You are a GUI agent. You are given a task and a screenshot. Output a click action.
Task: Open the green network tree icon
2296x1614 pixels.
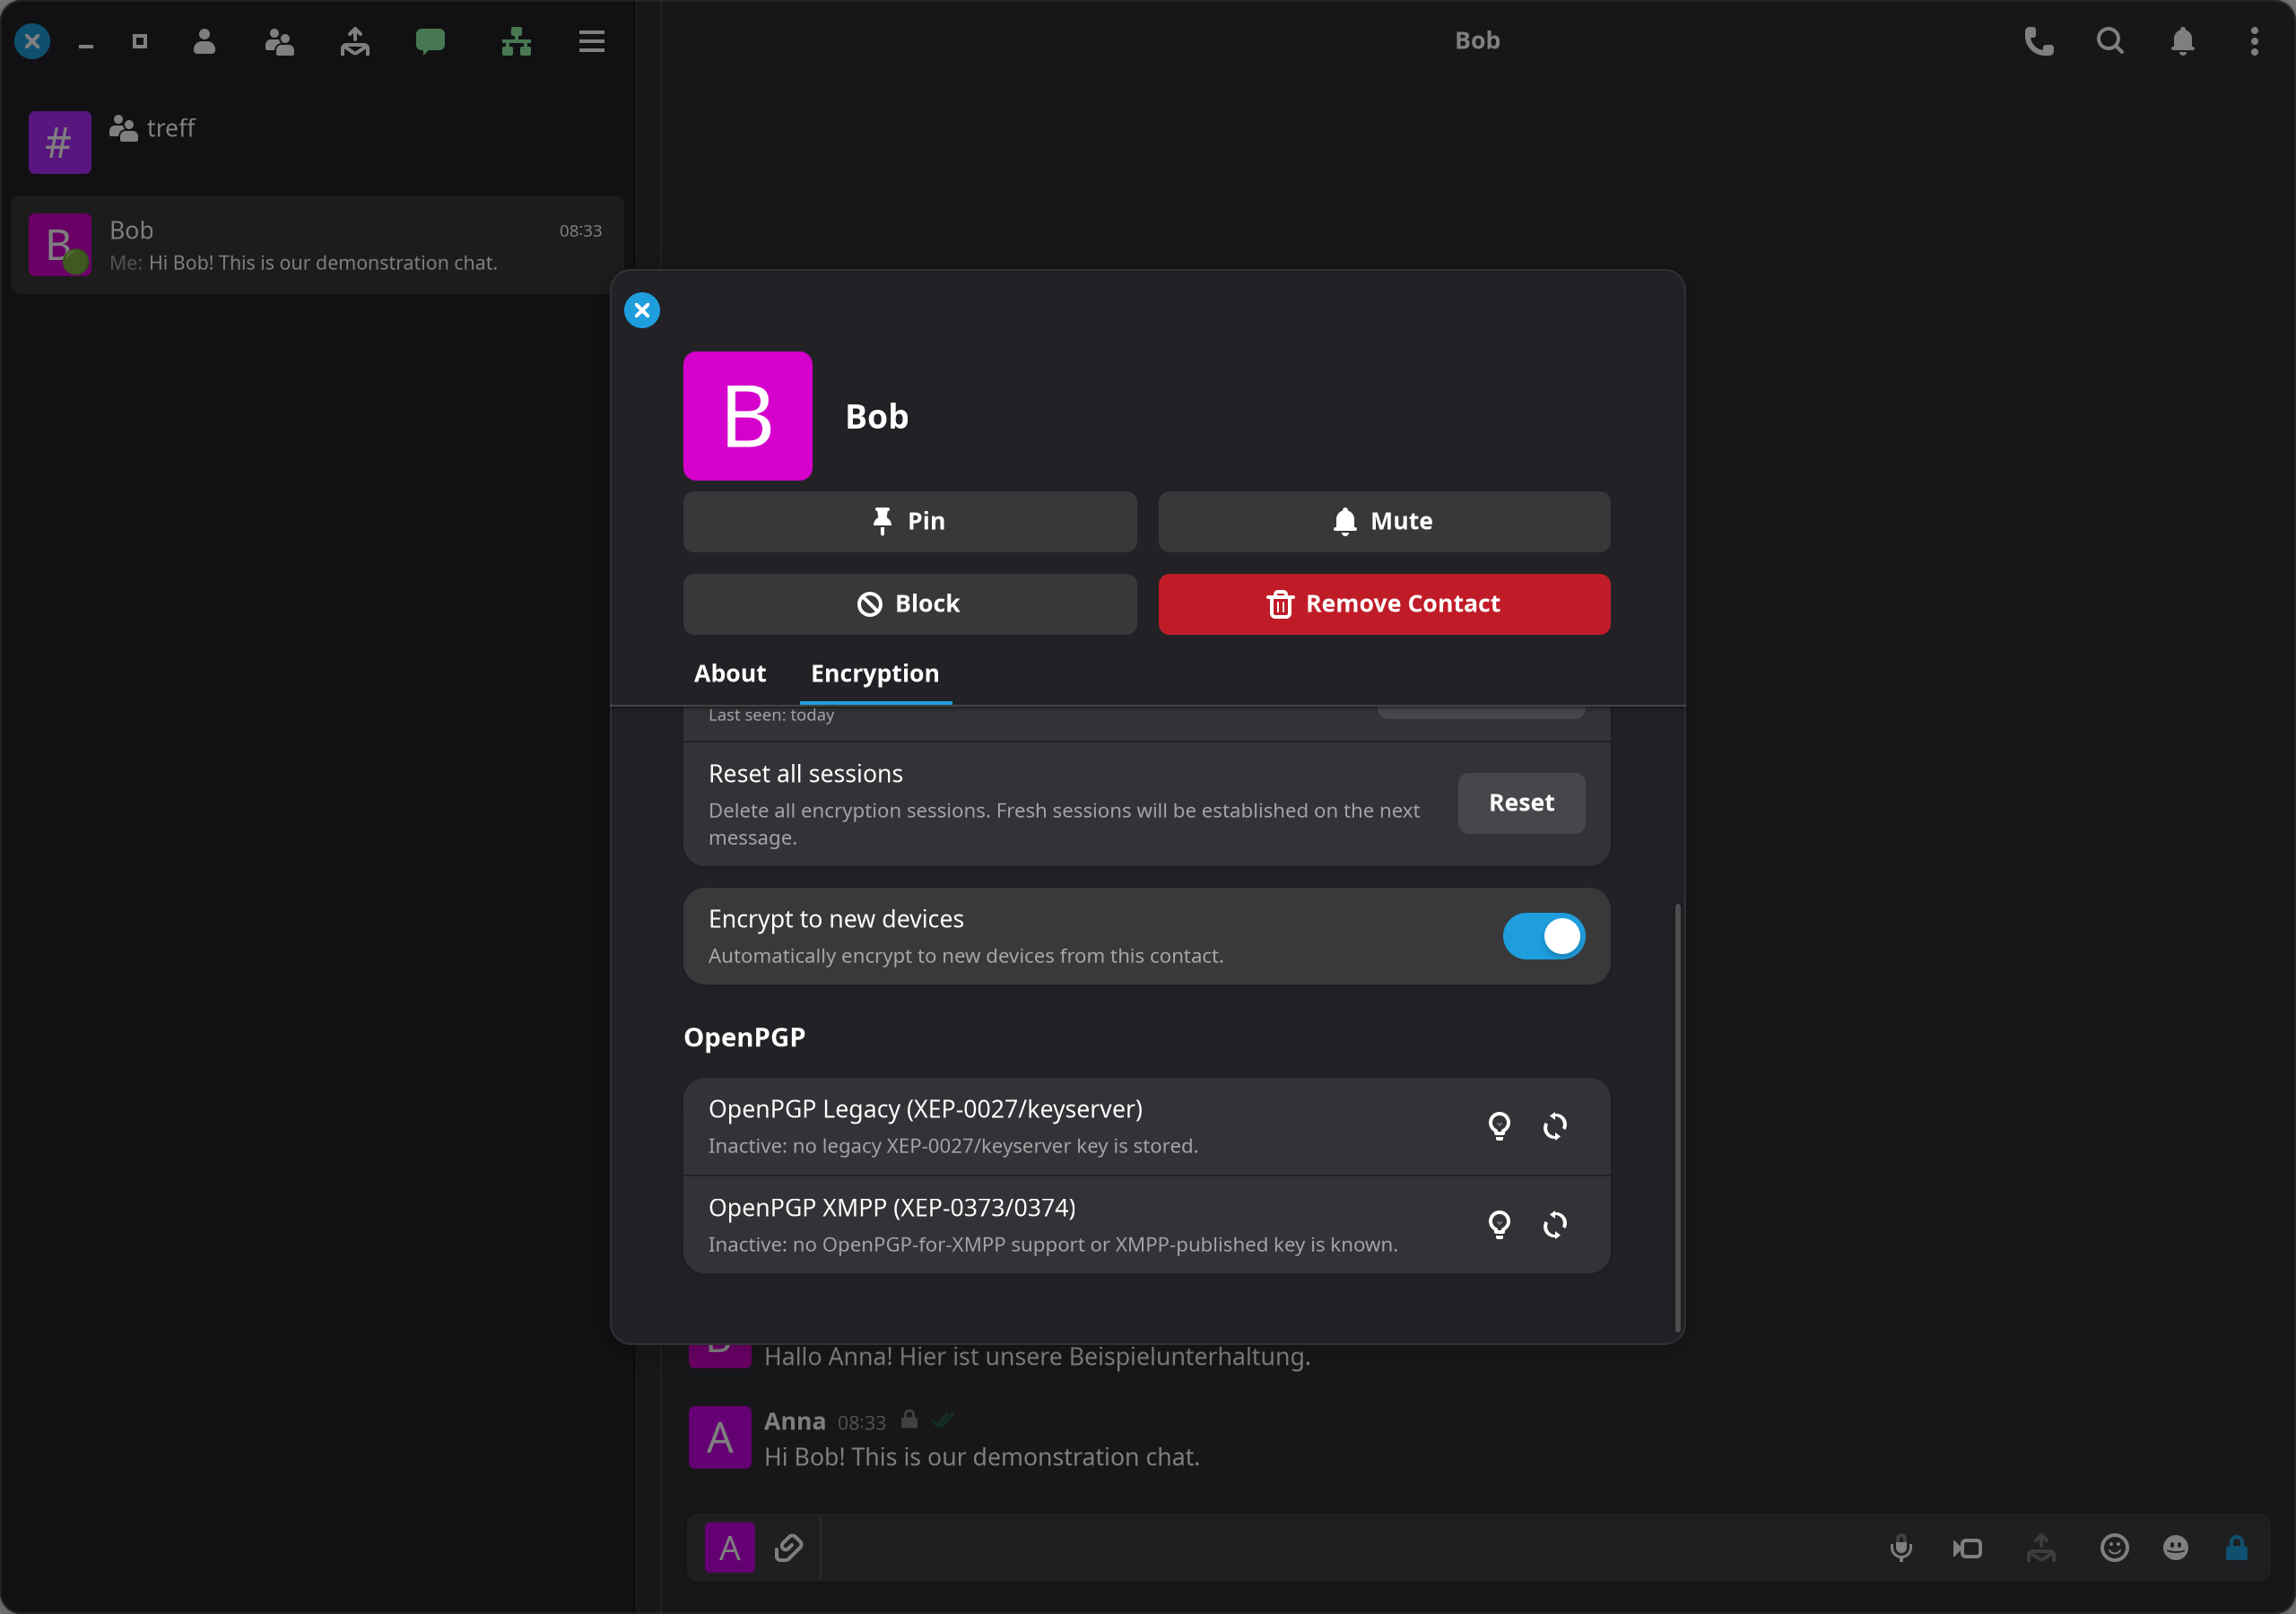pyautogui.click(x=516, y=41)
